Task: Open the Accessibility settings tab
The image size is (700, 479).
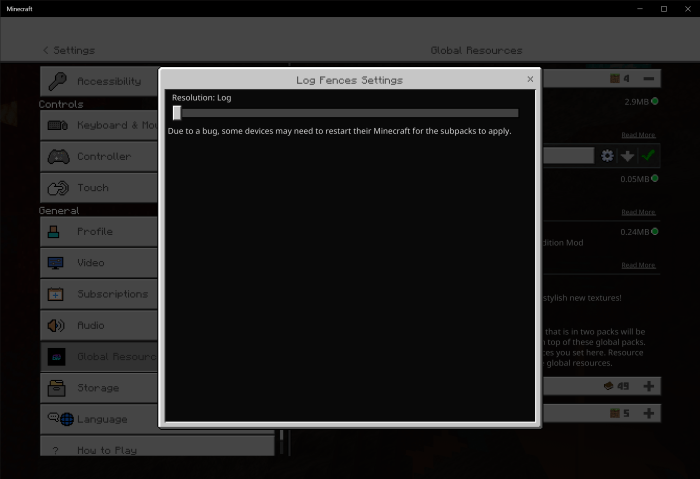Action: tap(99, 81)
